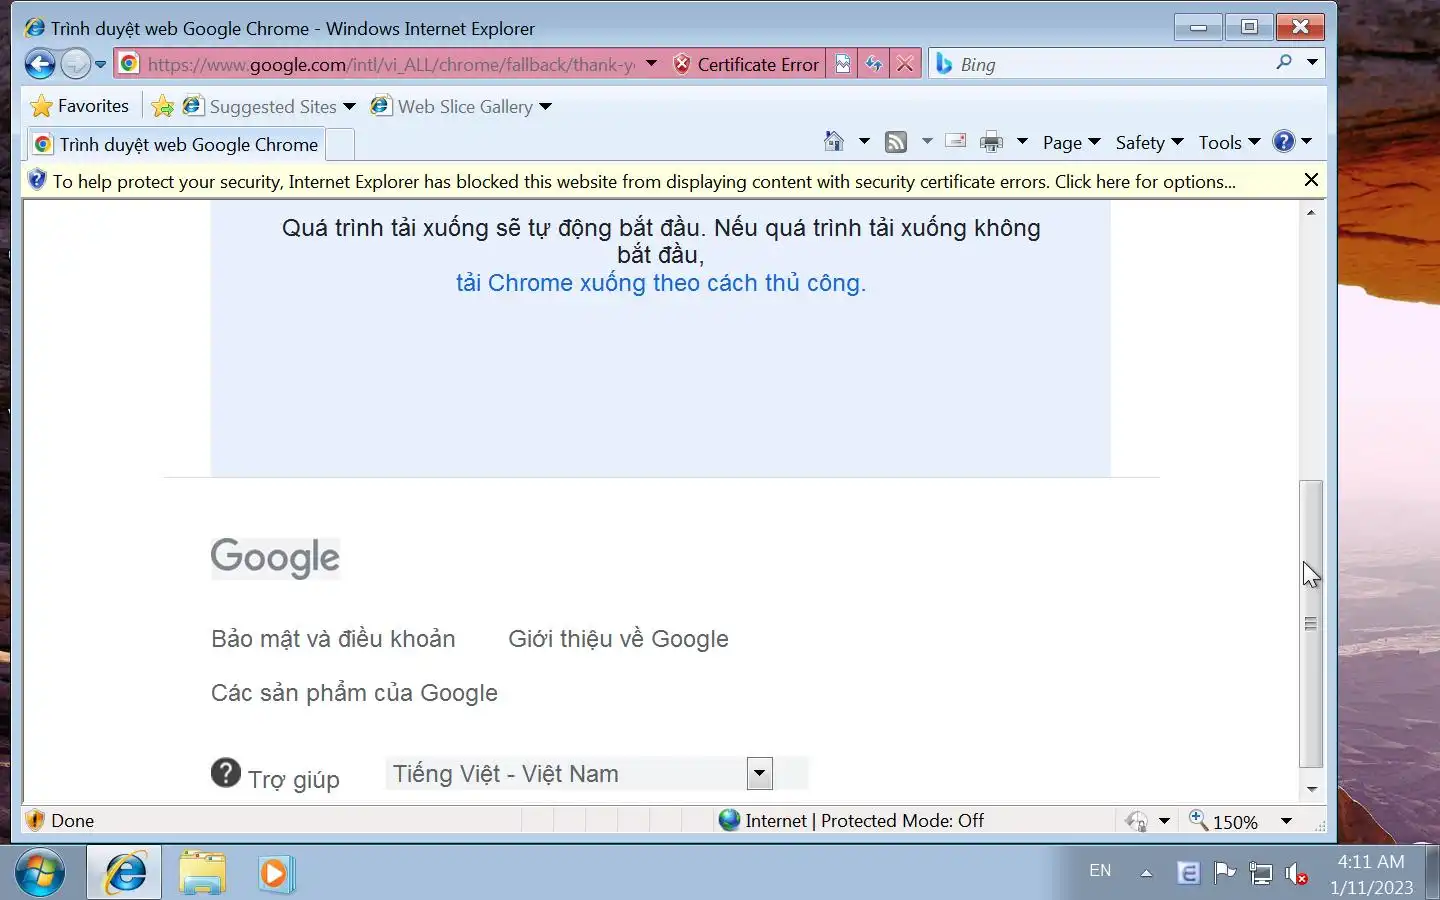The height and width of the screenshot is (900, 1440).
Task: Open recent pages dropdown beside Forward button
Action: [x=100, y=65]
